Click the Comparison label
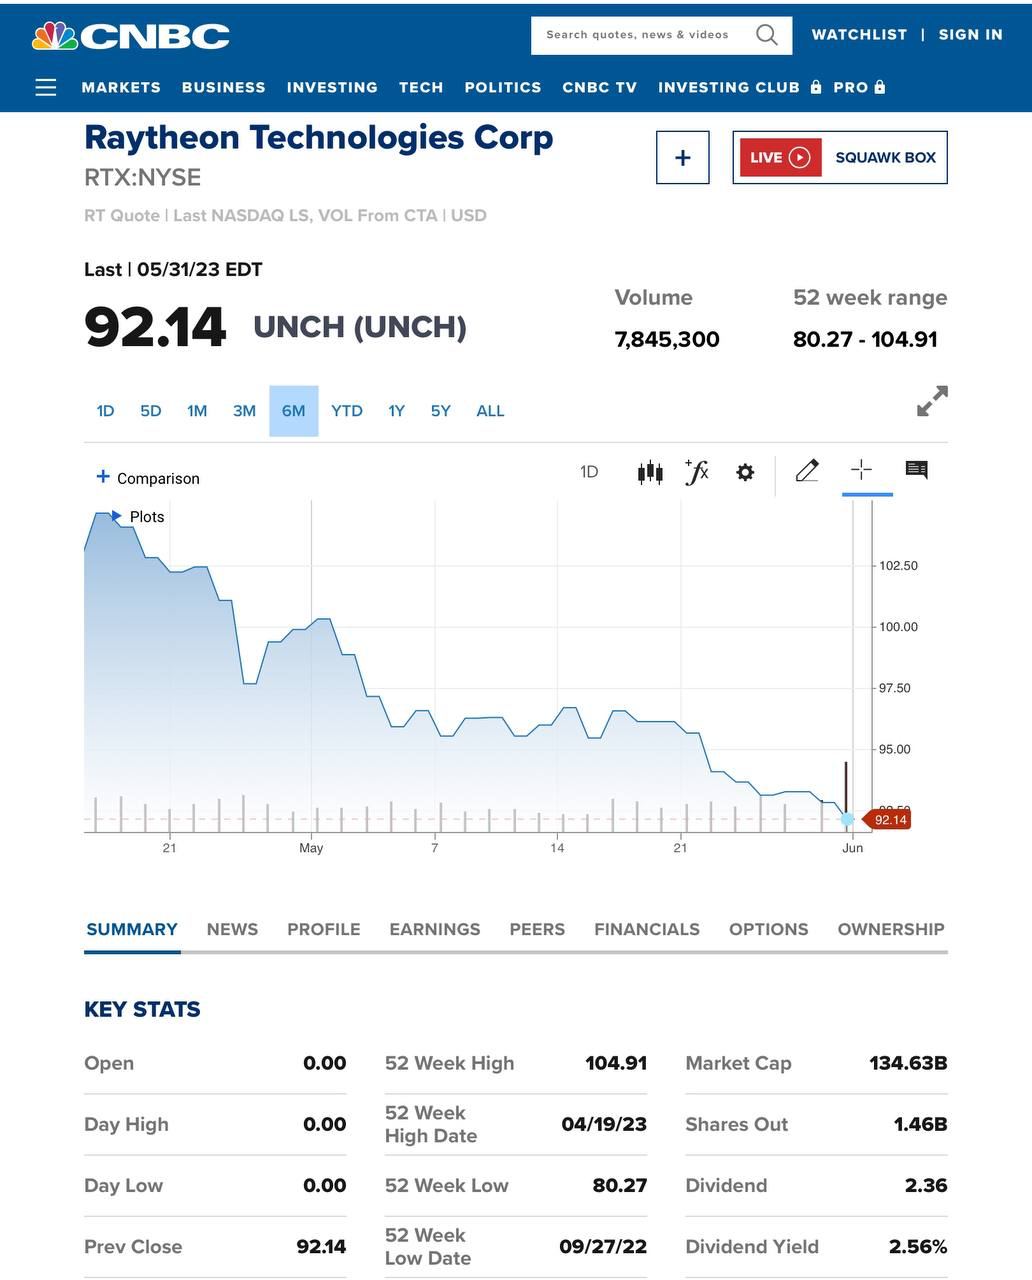 158,478
